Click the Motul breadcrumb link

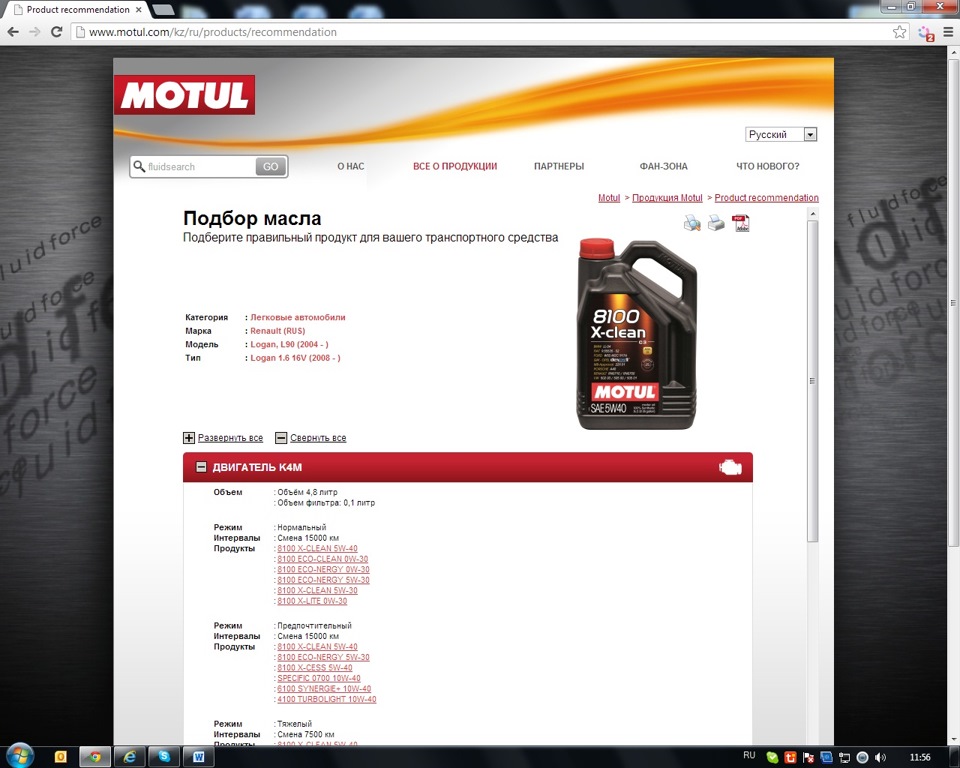pyautogui.click(x=609, y=198)
